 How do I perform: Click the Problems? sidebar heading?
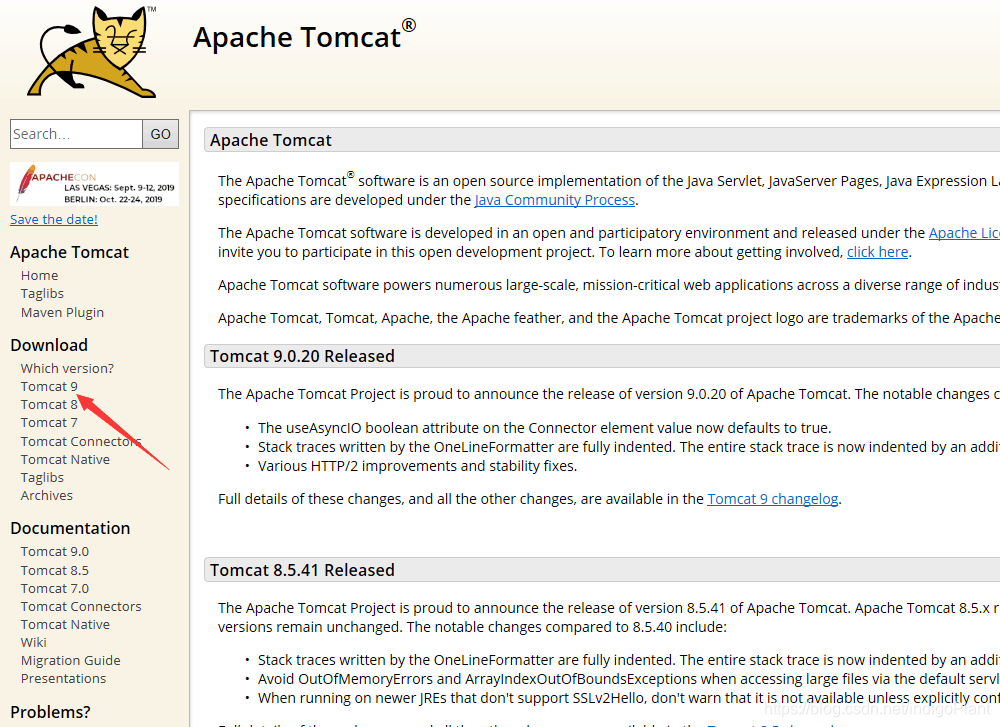click(x=50, y=712)
